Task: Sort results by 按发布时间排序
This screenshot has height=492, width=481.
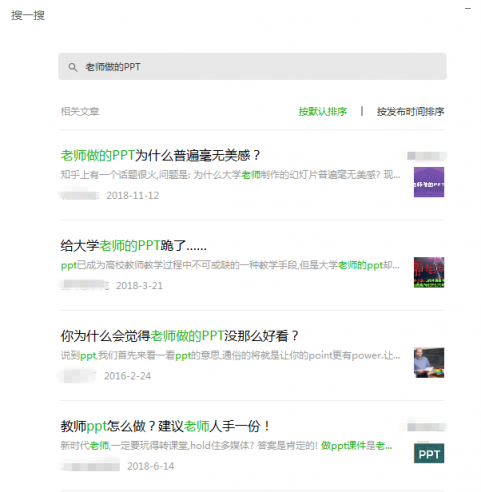Action: 410,111
